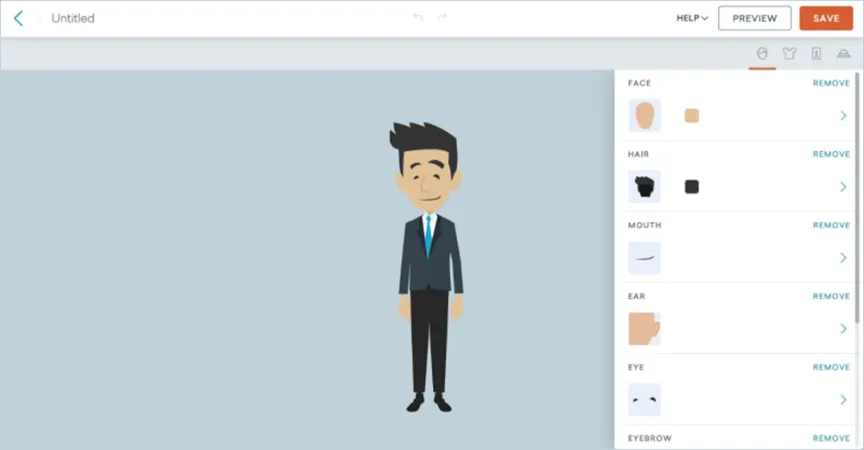This screenshot has width=864, height=450.
Task: Select the face shape thumbnail
Action: click(x=645, y=116)
